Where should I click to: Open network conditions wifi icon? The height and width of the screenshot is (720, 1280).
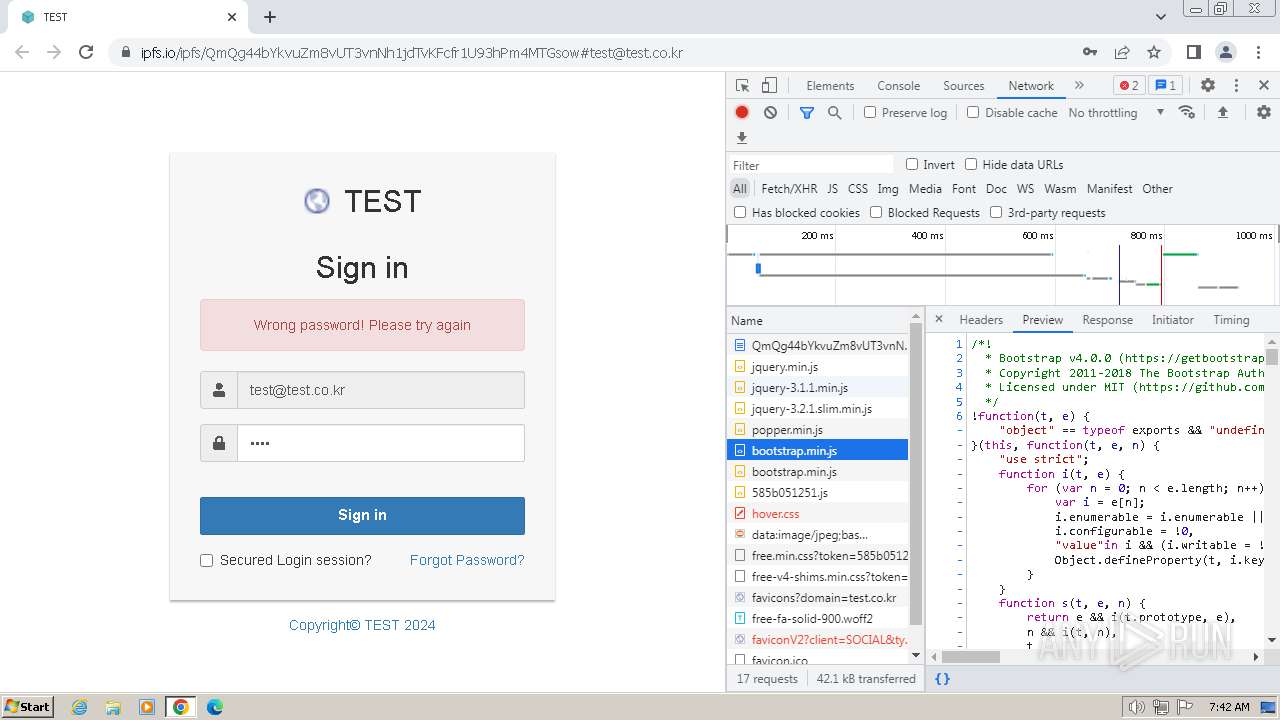click(1187, 112)
